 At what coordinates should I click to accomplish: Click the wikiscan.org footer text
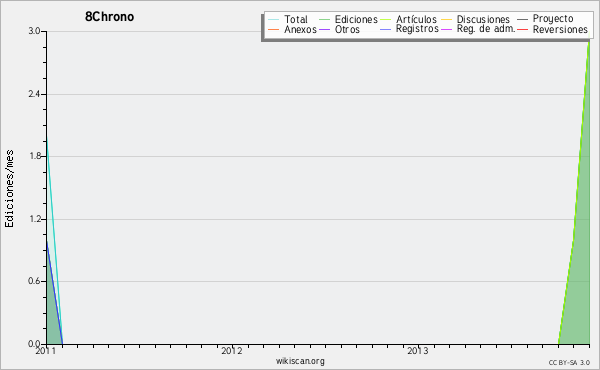click(300, 361)
